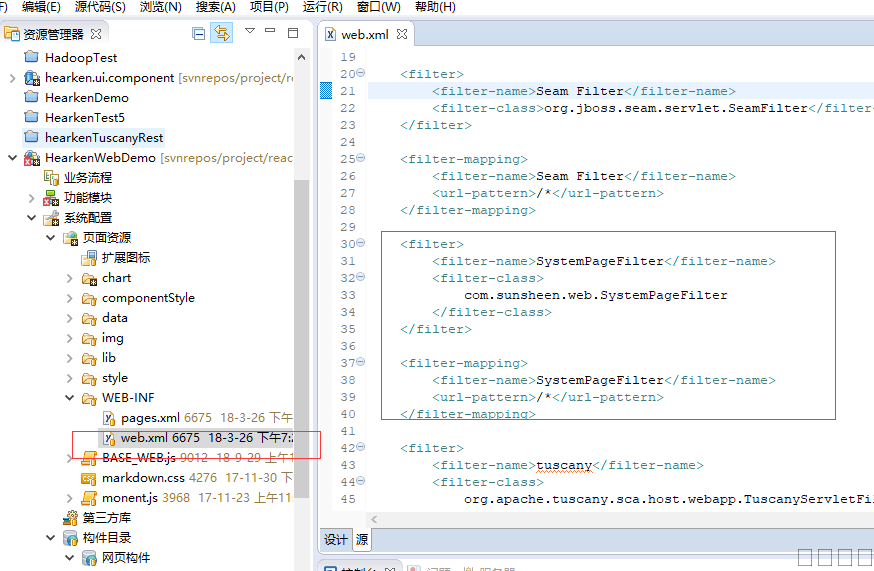Click the HadoopTest project folder icon

pos(30,58)
